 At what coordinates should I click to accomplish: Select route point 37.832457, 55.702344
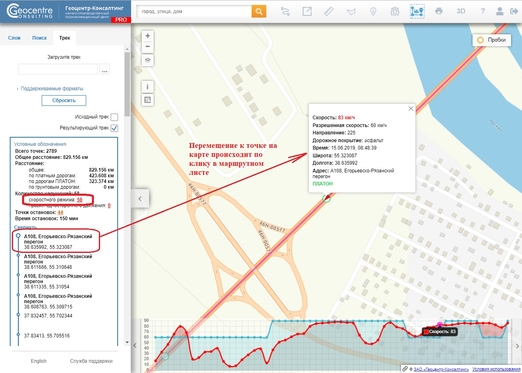pos(48,316)
